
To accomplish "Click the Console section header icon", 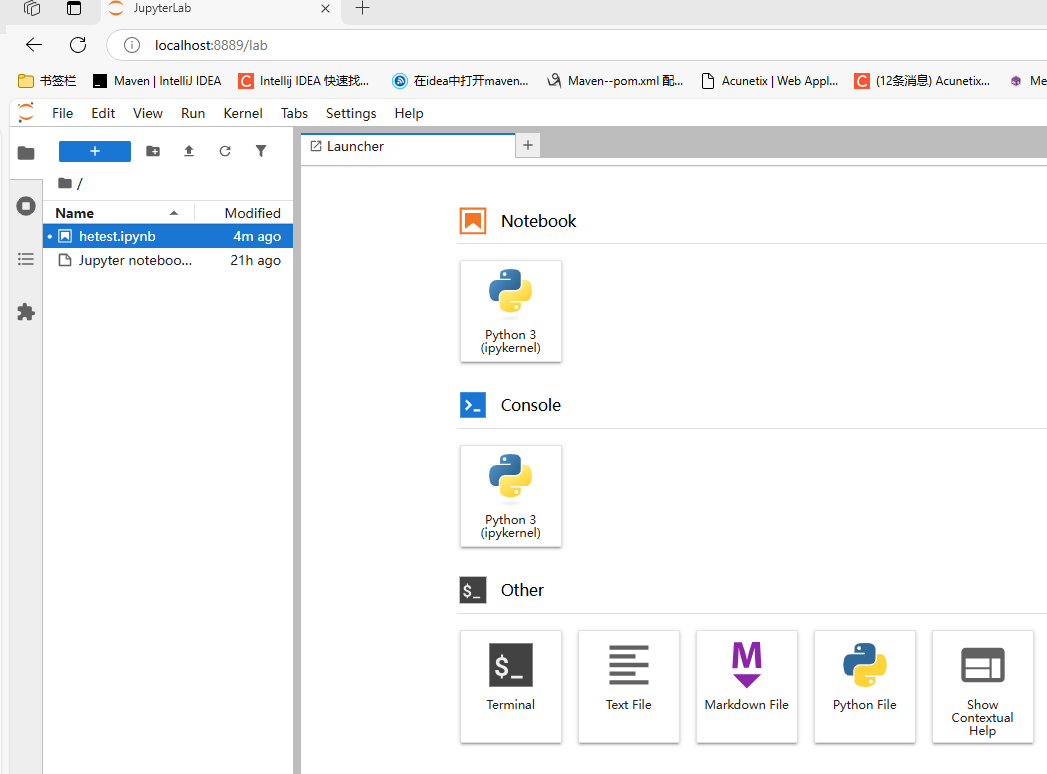I will (x=473, y=405).
